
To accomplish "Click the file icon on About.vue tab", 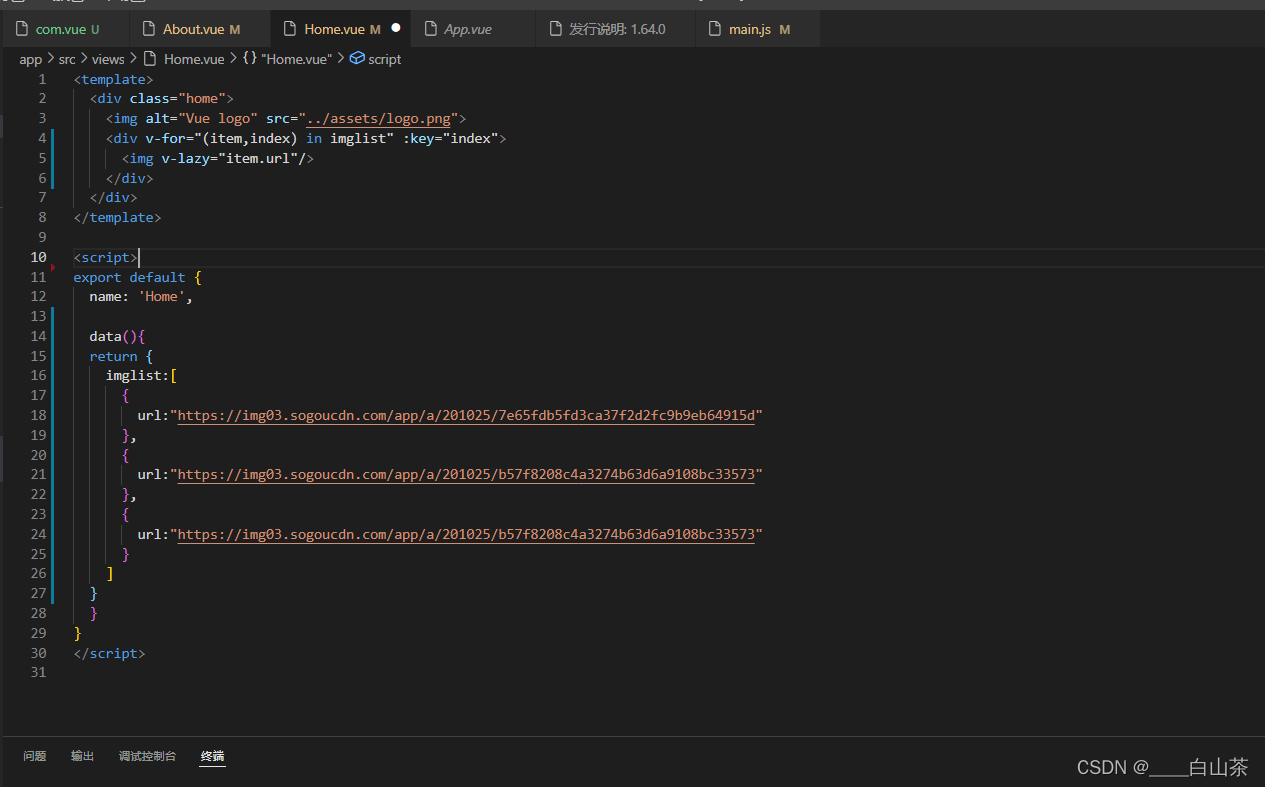I will (x=149, y=29).
